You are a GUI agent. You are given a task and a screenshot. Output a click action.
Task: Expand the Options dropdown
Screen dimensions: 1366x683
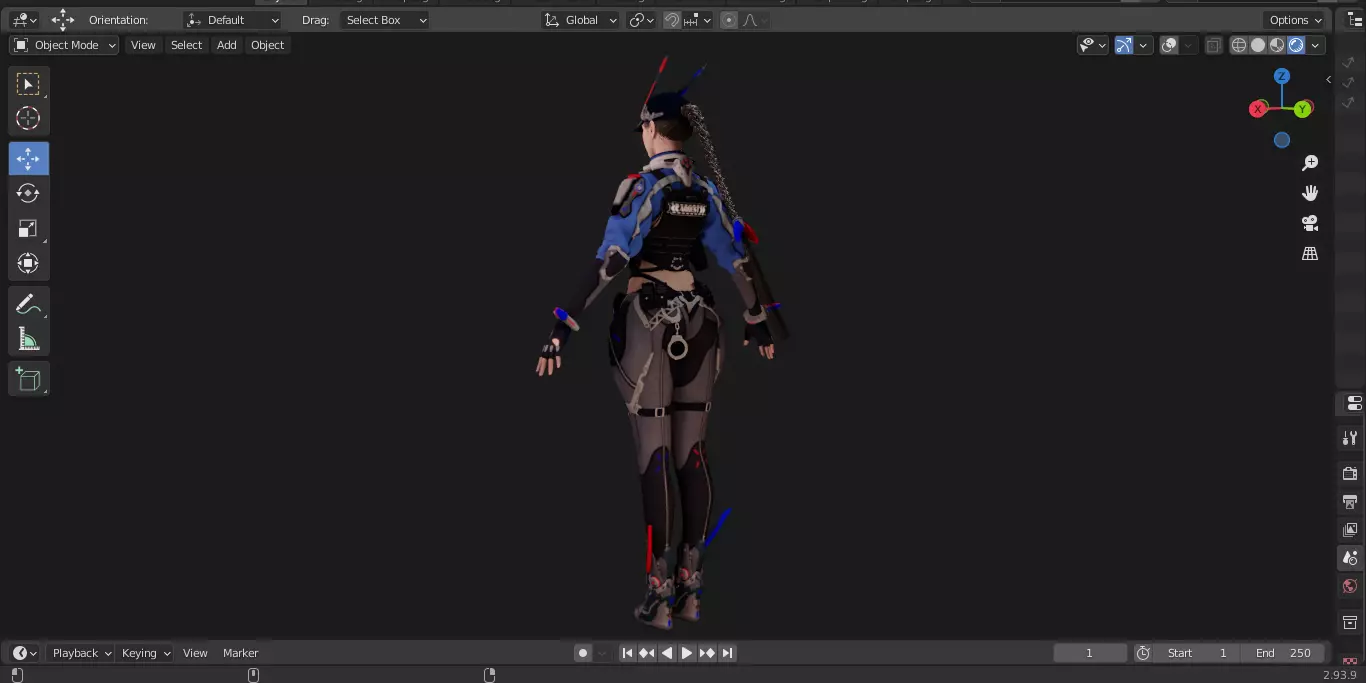click(1296, 20)
